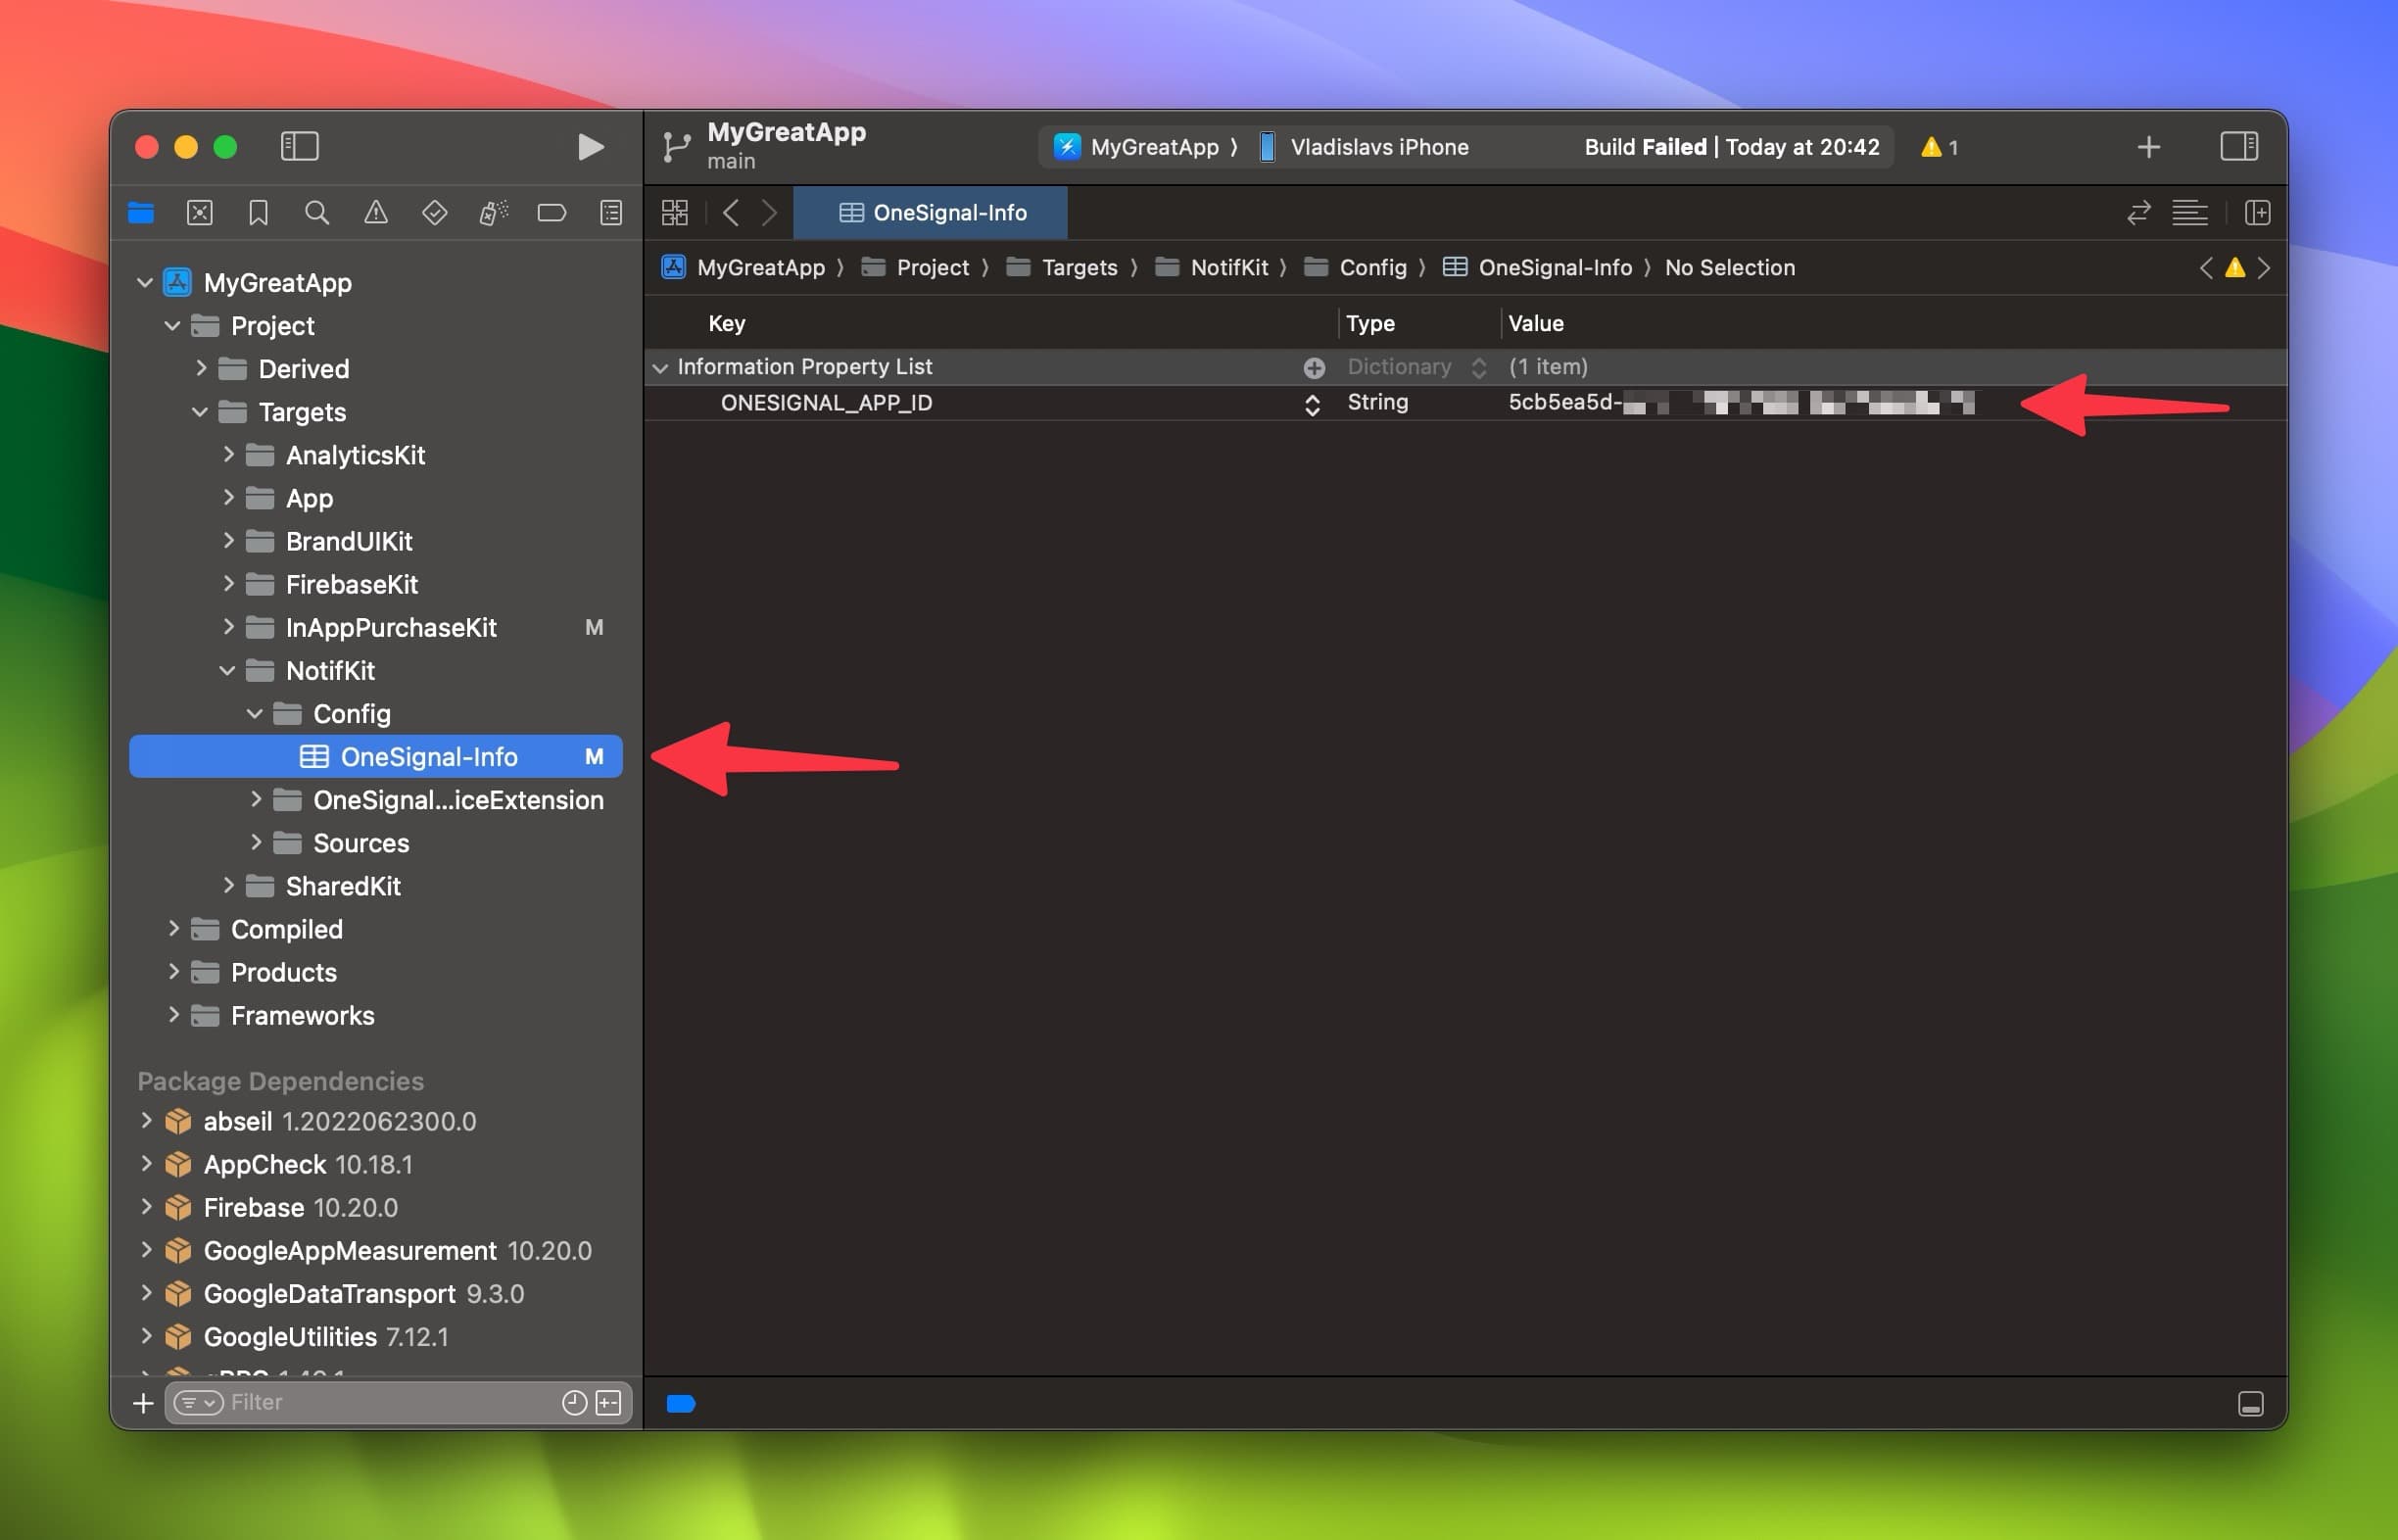
Task: Expand the AnalyticsKit folder
Action: click(x=228, y=454)
